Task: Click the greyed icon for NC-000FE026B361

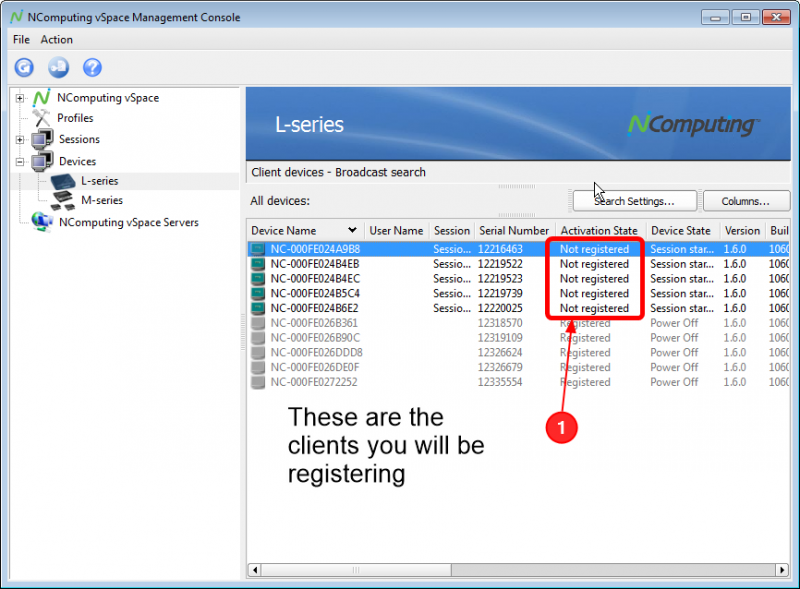Action: pos(258,323)
